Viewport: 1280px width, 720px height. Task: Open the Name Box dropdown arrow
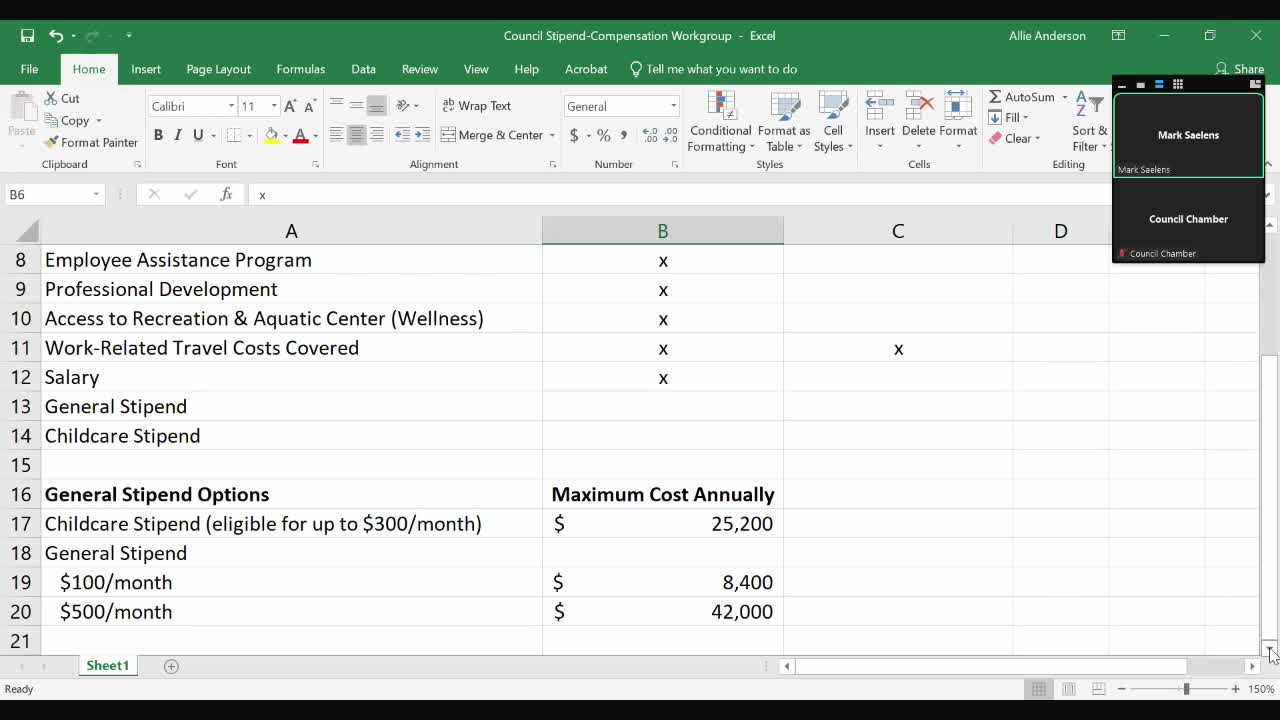point(96,194)
